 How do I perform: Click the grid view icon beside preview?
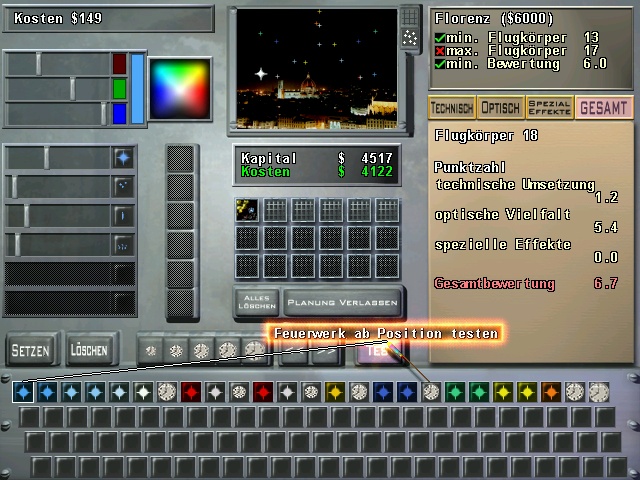tap(410, 17)
